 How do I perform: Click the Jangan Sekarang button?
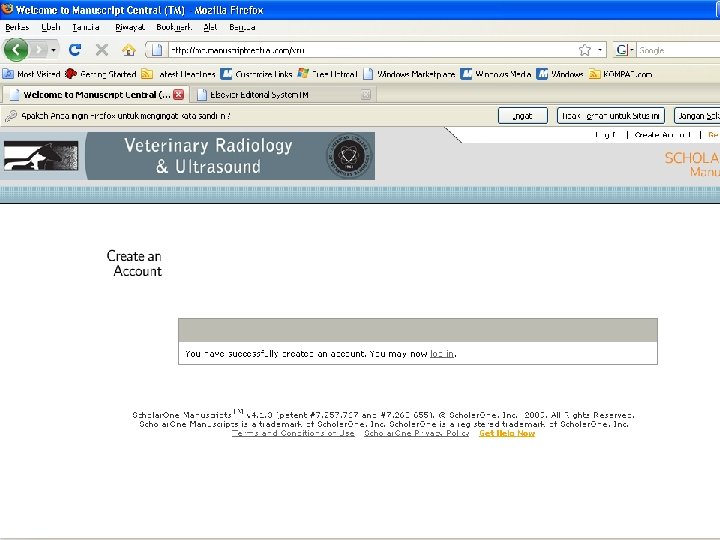pyautogui.click(x=697, y=116)
